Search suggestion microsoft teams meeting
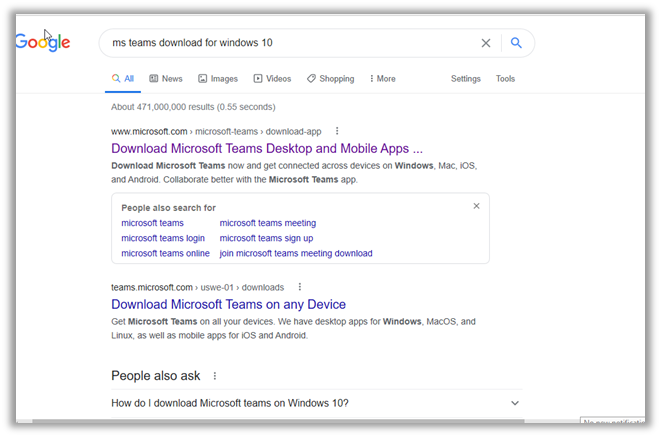This screenshot has width=661, height=437. [268, 223]
